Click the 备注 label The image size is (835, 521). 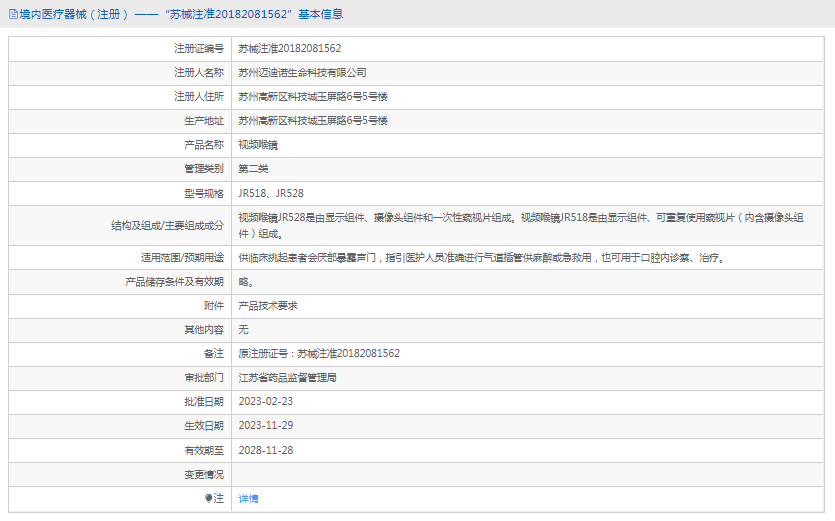pos(214,354)
